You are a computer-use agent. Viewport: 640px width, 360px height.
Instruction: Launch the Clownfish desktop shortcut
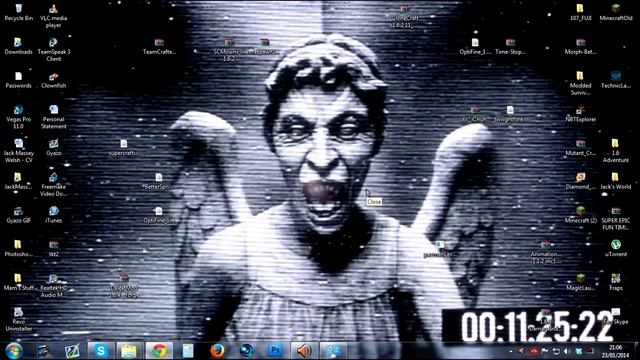[x=53, y=80]
